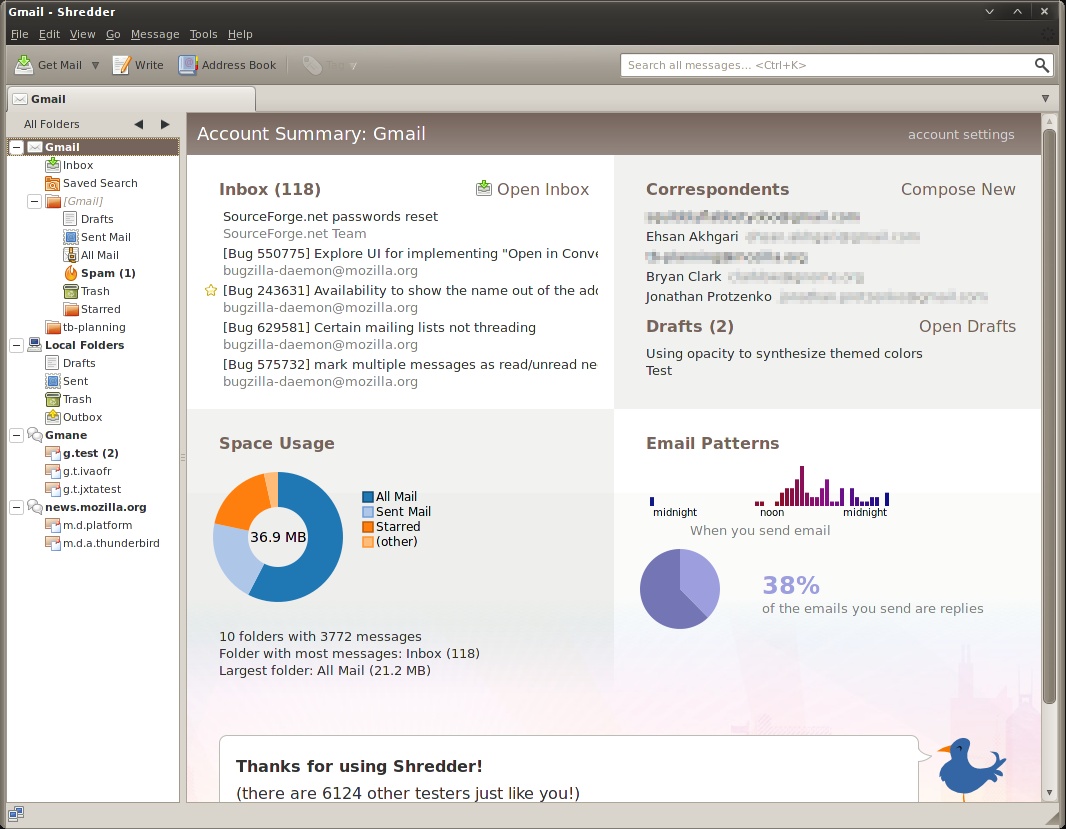The height and width of the screenshot is (829, 1066).
Task: Open the Address Book icon
Action: click(187, 65)
